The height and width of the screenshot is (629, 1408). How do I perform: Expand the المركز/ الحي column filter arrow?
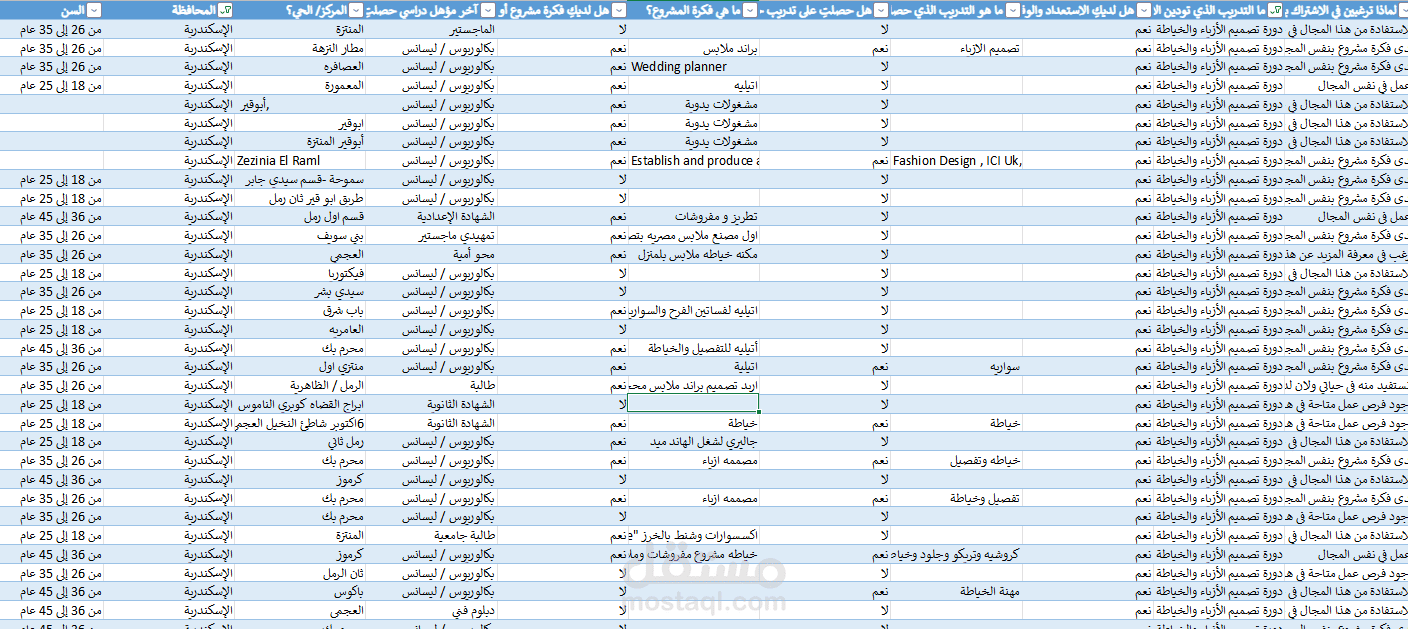click(356, 9)
